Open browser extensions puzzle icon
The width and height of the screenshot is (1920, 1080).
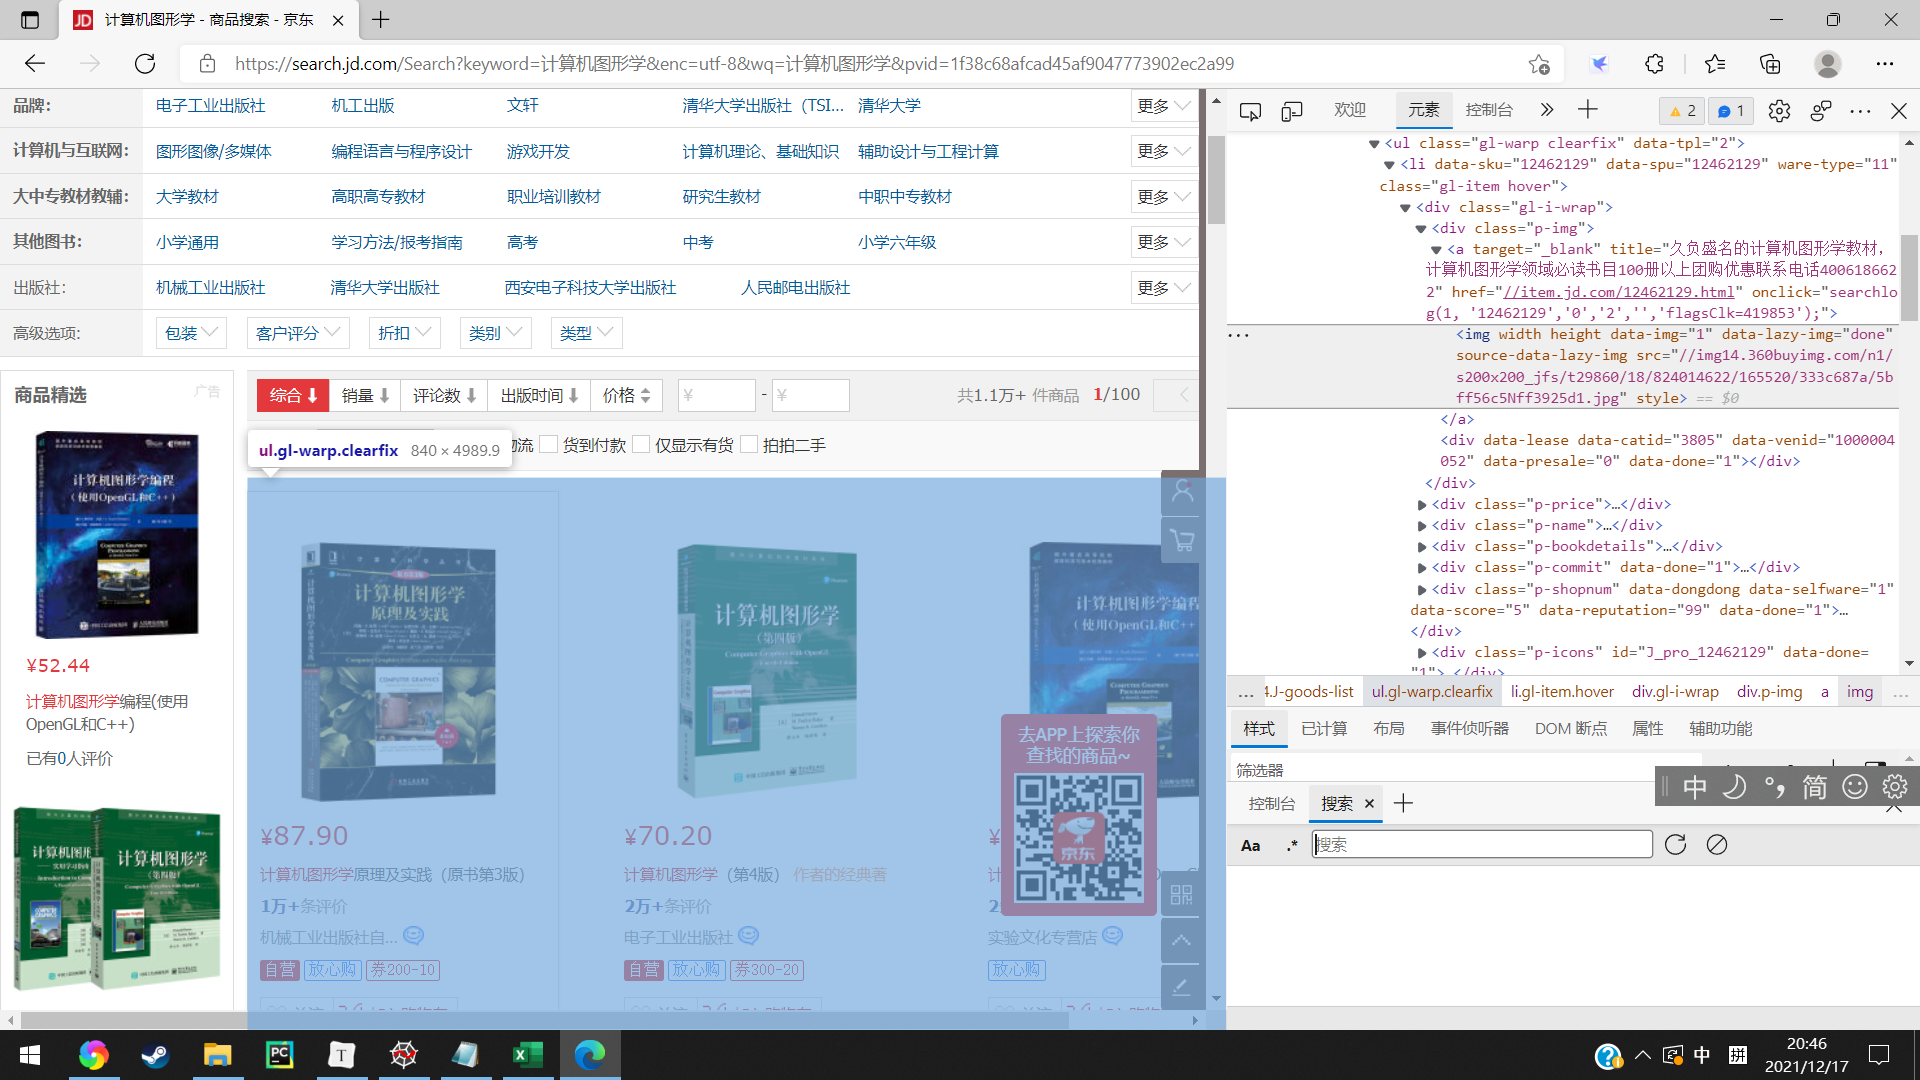pos(1655,64)
